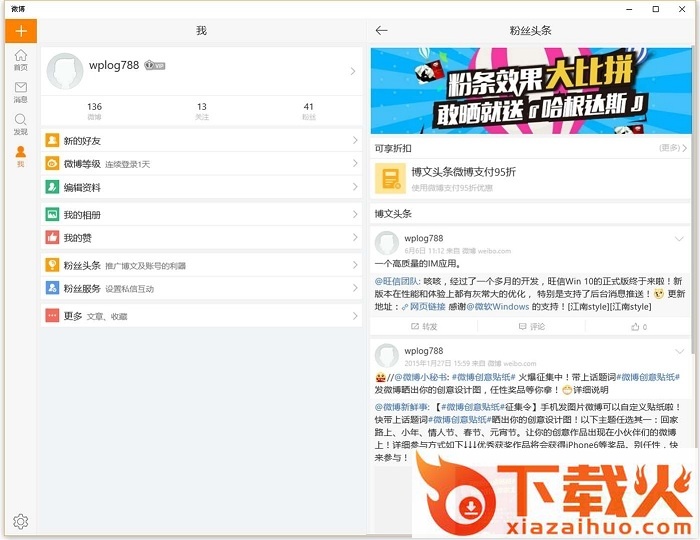Open chevron on the 更多 row
Screen dimensions: 700x540
click(x=355, y=316)
